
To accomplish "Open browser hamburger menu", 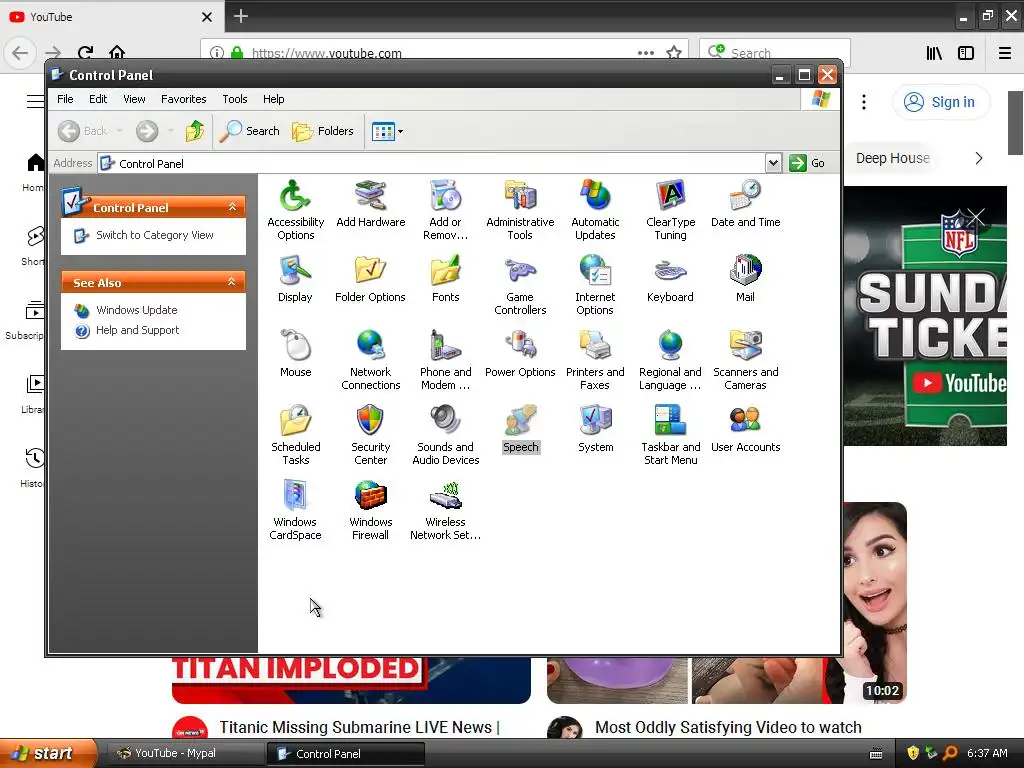I will pyautogui.click(x=1005, y=53).
